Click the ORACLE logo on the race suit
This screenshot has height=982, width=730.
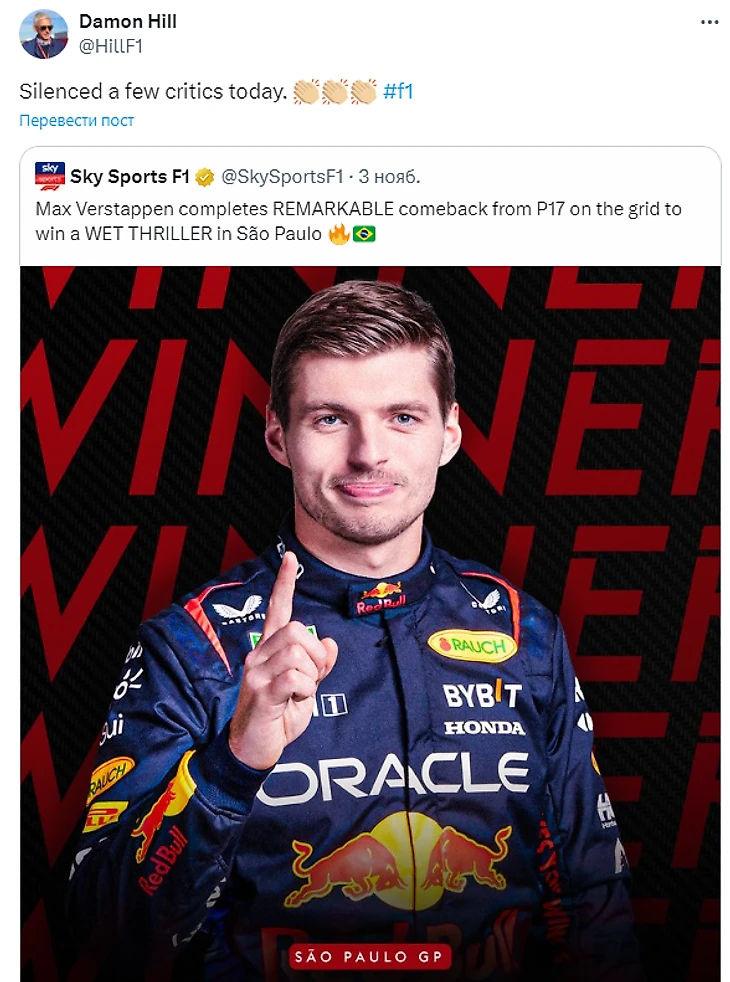pyautogui.click(x=393, y=778)
